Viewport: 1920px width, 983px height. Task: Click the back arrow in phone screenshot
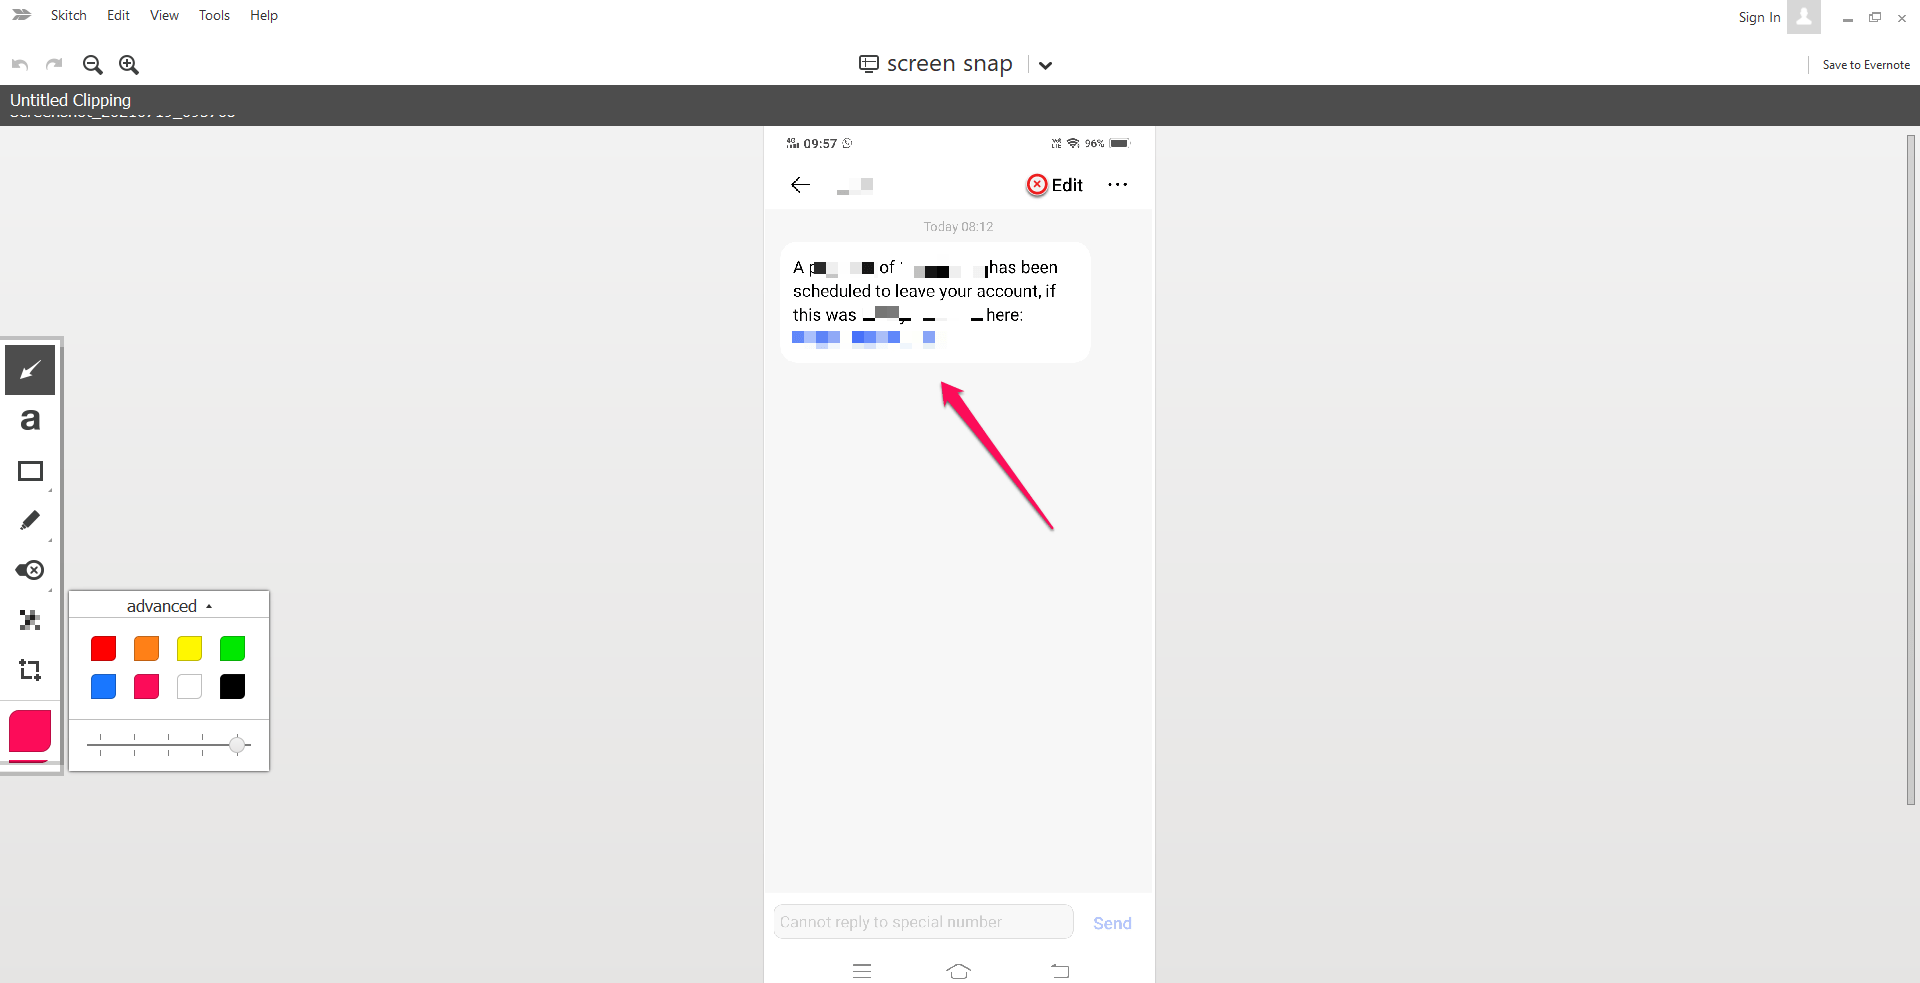click(800, 185)
